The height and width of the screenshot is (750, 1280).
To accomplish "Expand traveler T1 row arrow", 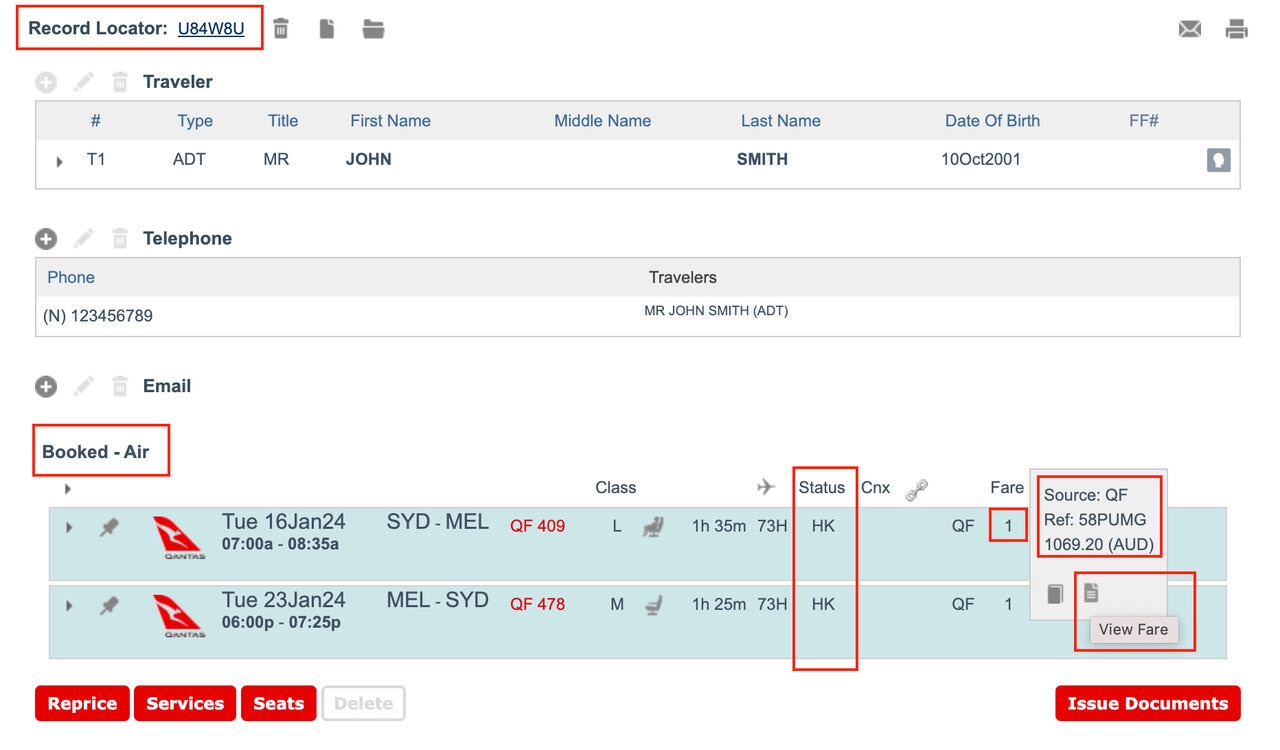I will pos(60,161).
